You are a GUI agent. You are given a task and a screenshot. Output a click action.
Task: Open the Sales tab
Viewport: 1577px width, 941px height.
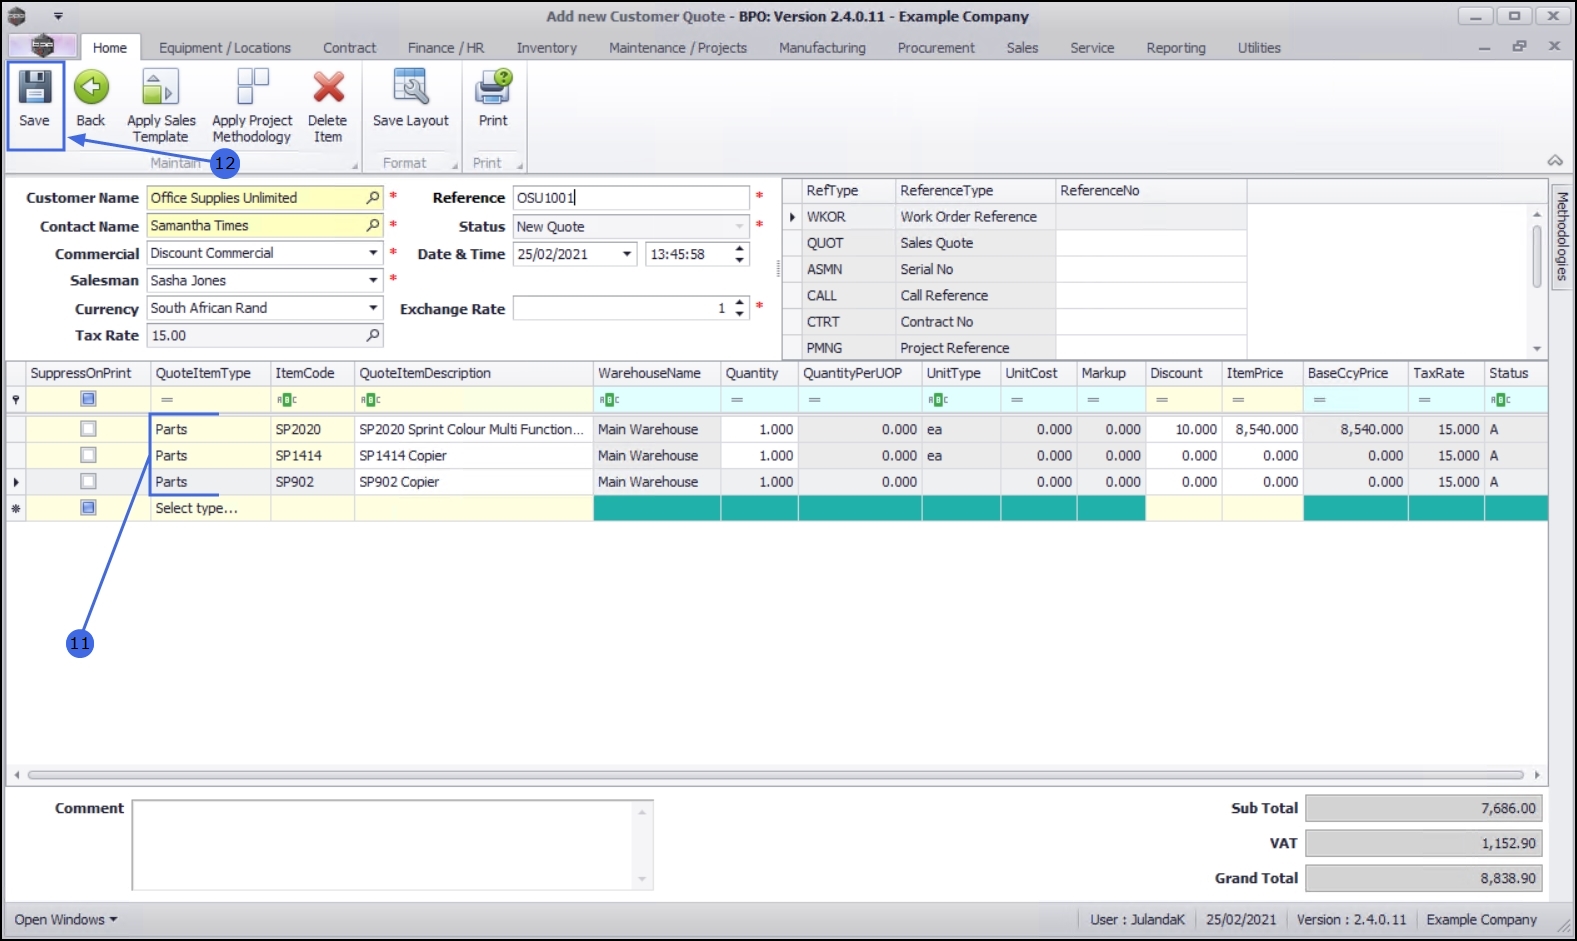click(1022, 48)
